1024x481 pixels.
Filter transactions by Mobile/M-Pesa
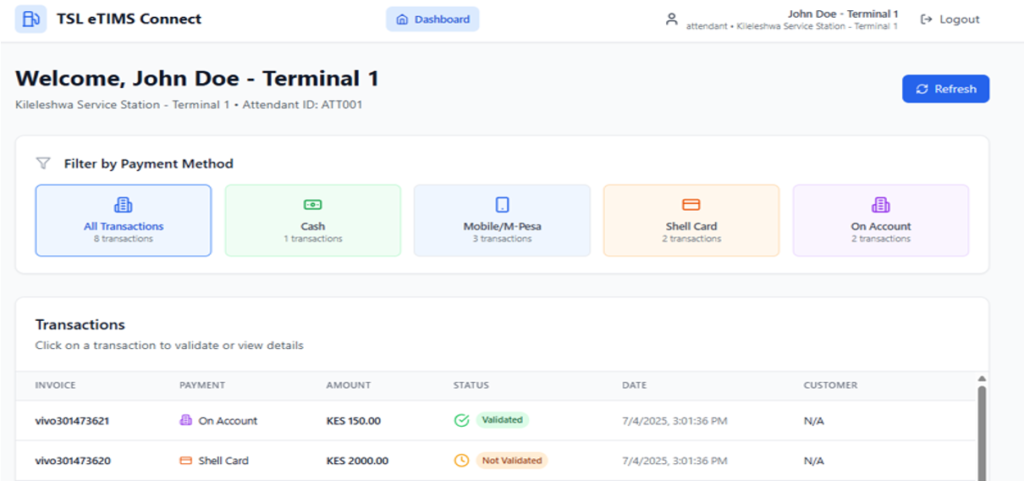point(502,221)
